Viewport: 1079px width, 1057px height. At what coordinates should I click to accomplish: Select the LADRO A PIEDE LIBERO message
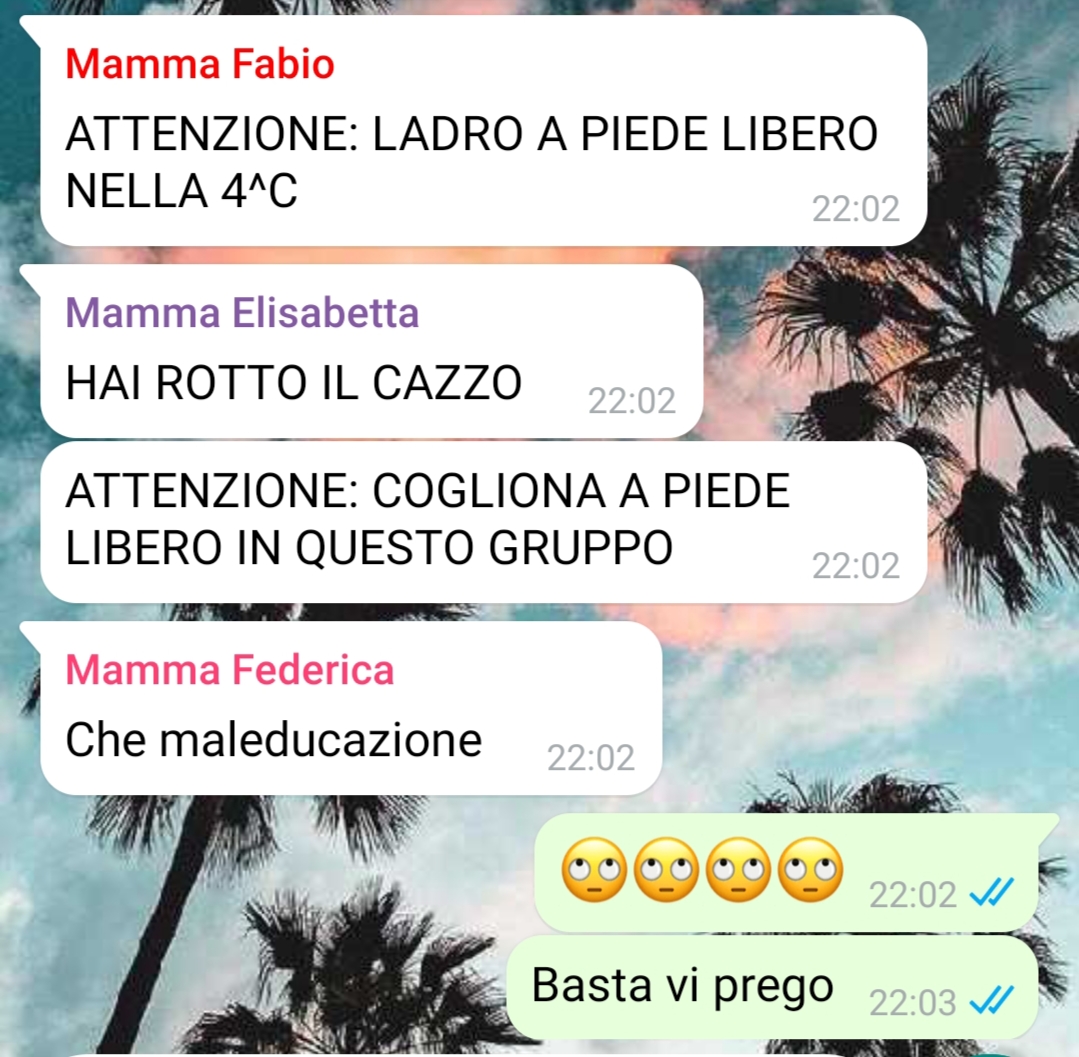484,131
